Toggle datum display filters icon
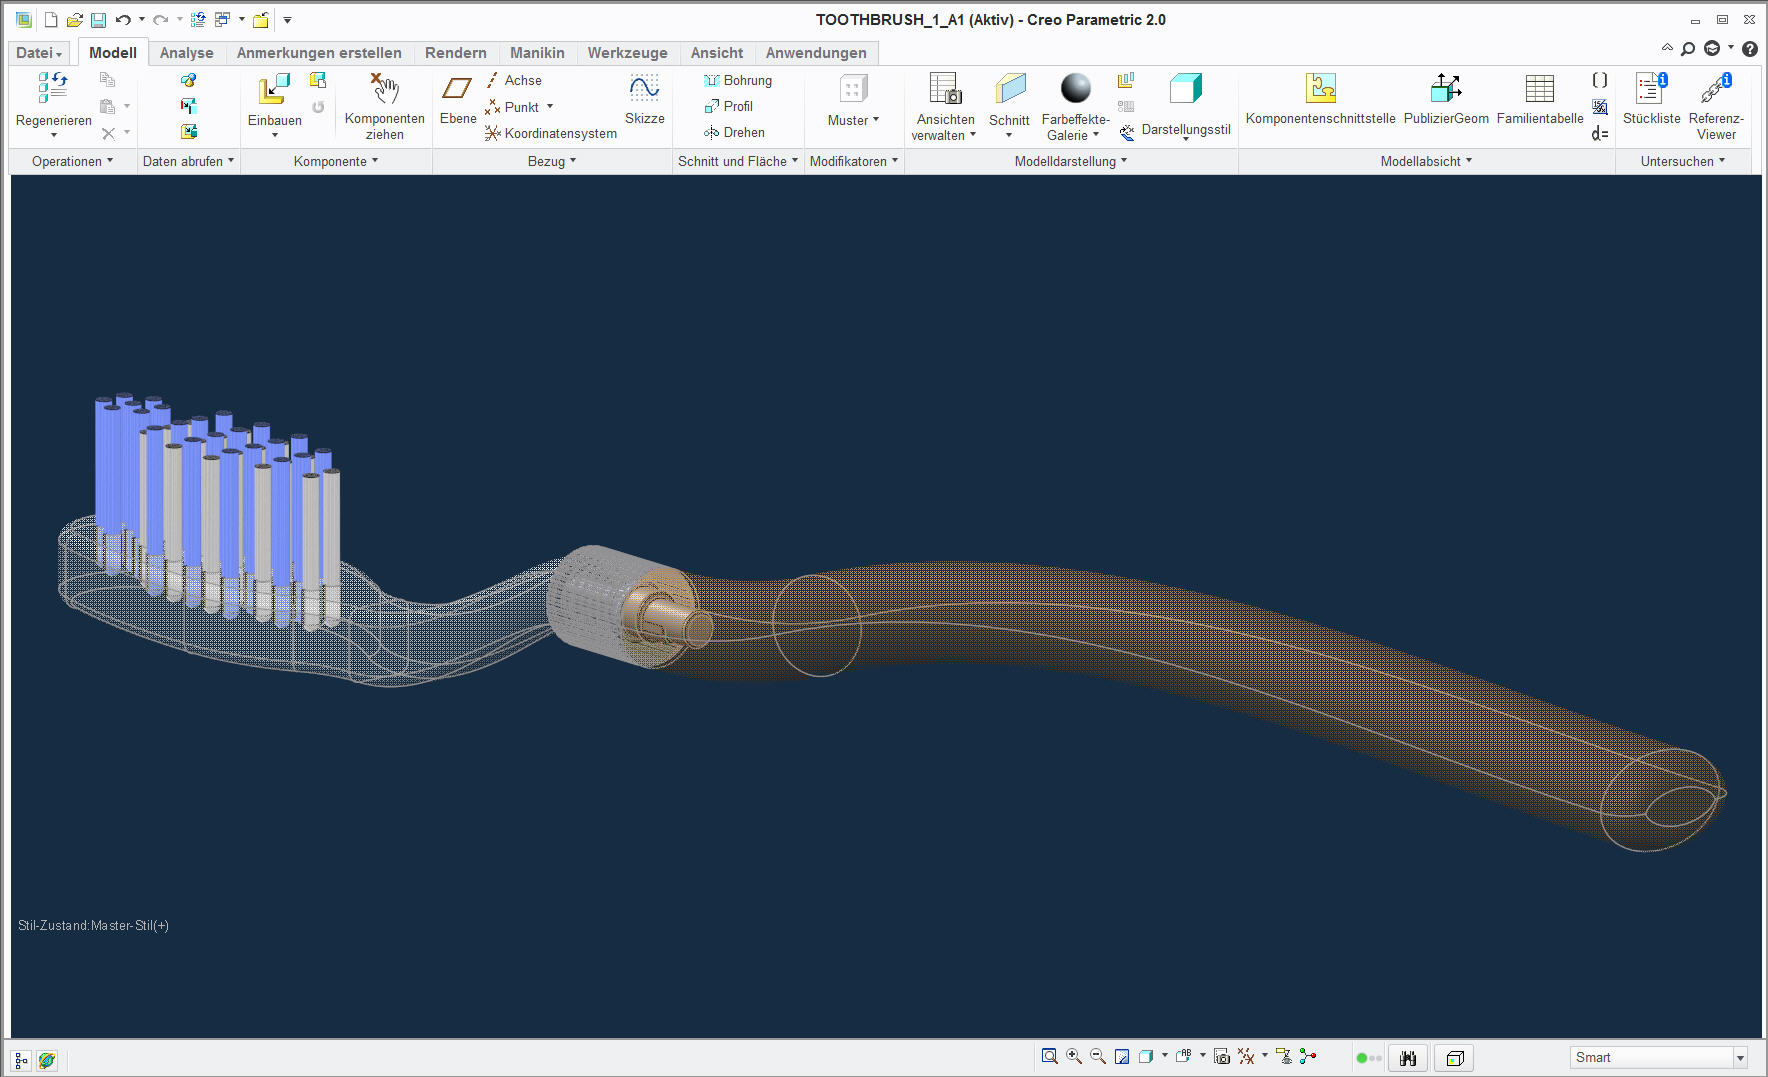 [x=1246, y=1056]
